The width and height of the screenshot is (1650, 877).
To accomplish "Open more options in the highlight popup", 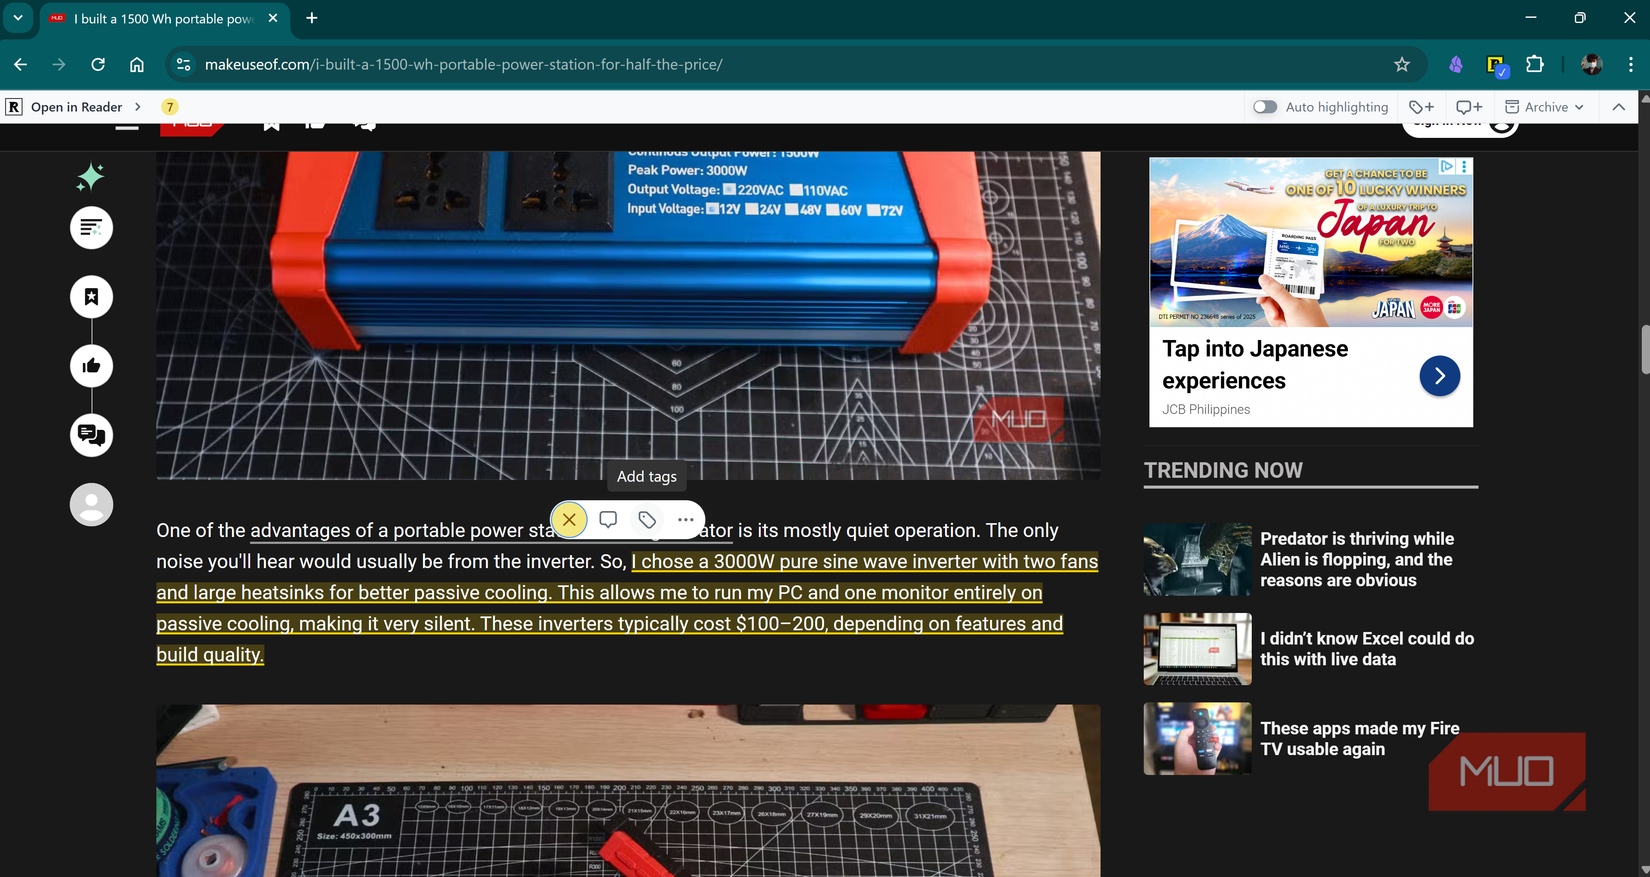I will coord(685,520).
